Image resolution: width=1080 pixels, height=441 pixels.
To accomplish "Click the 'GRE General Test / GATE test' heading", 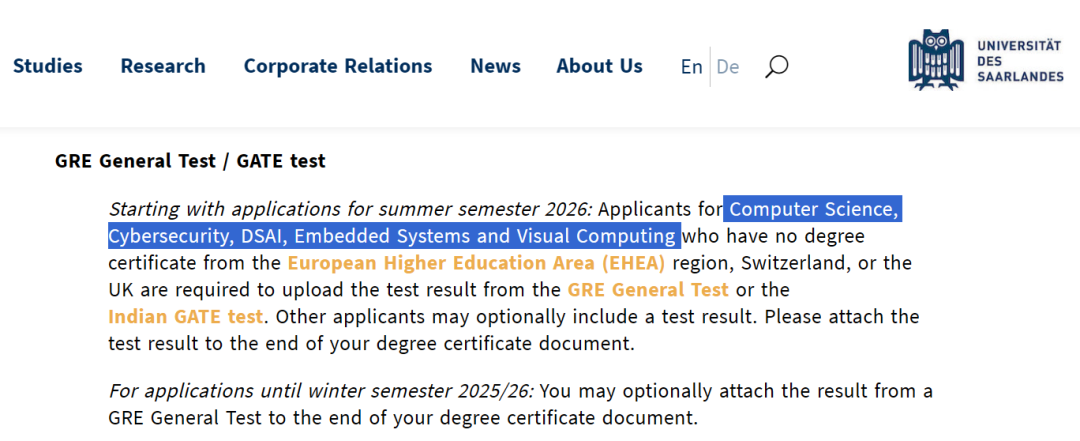I will tap(190, 161).
